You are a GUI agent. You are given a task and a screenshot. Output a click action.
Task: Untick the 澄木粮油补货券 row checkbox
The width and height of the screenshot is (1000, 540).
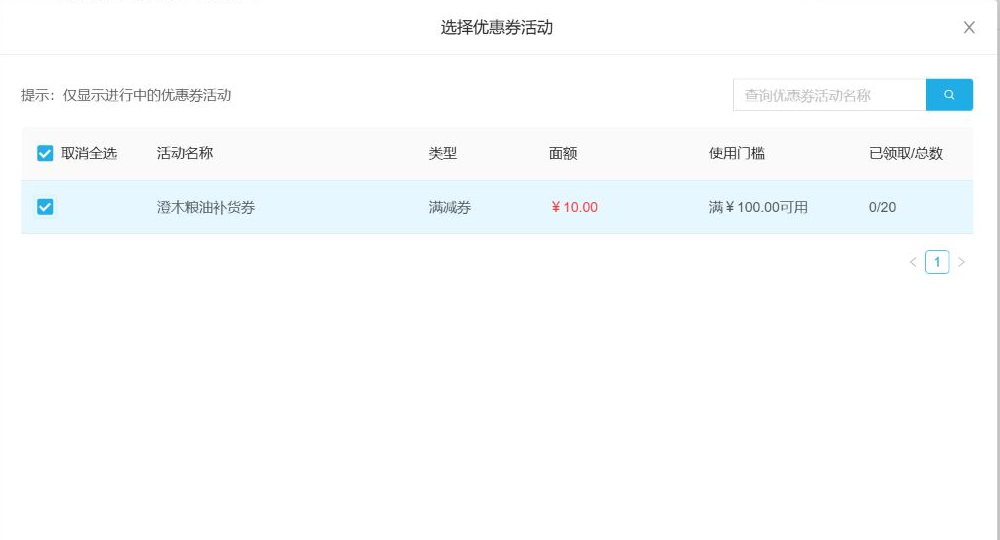point(45,207)
